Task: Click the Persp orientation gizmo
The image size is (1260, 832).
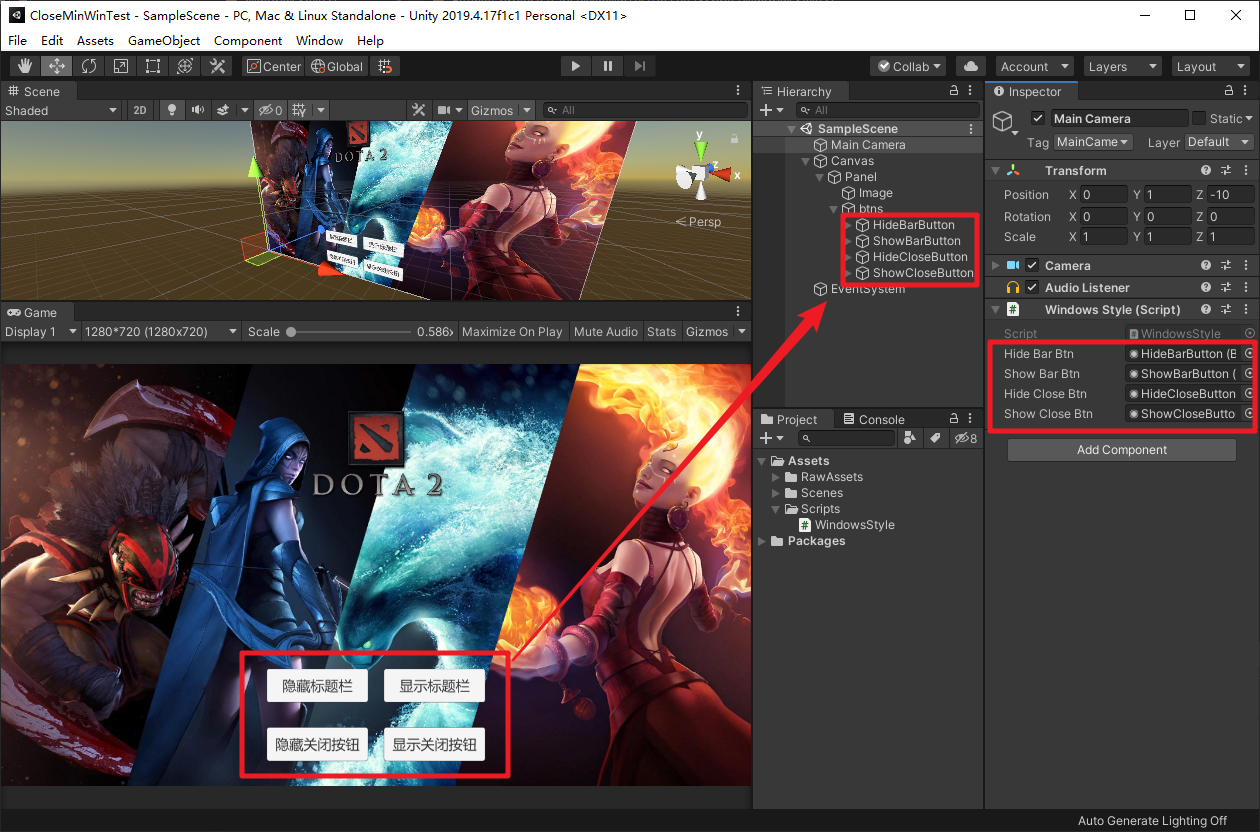Action: [699, 221]
